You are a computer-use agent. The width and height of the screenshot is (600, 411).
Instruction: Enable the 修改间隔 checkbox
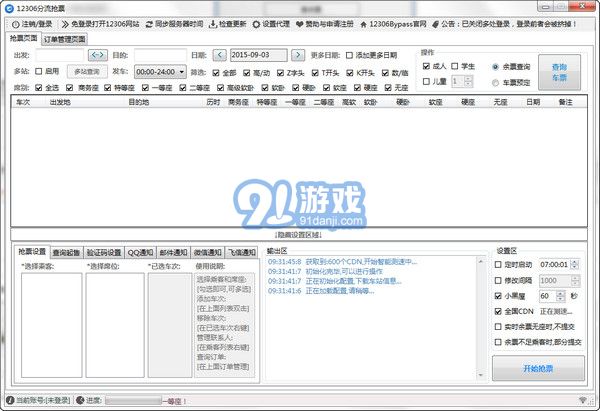point(498,281)
